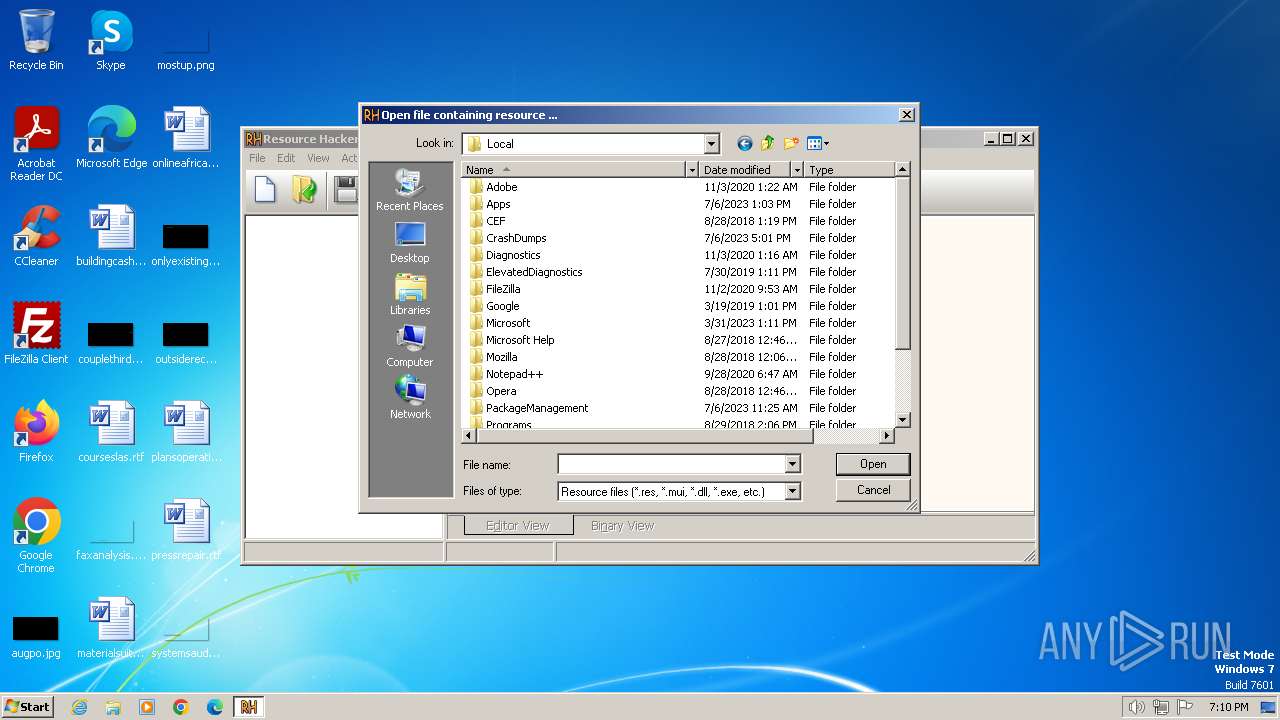Open Recycle Bin desktop icon
Image resolution: width=1280 pixels, height=720 pixels.
click(x=36, y=41)
